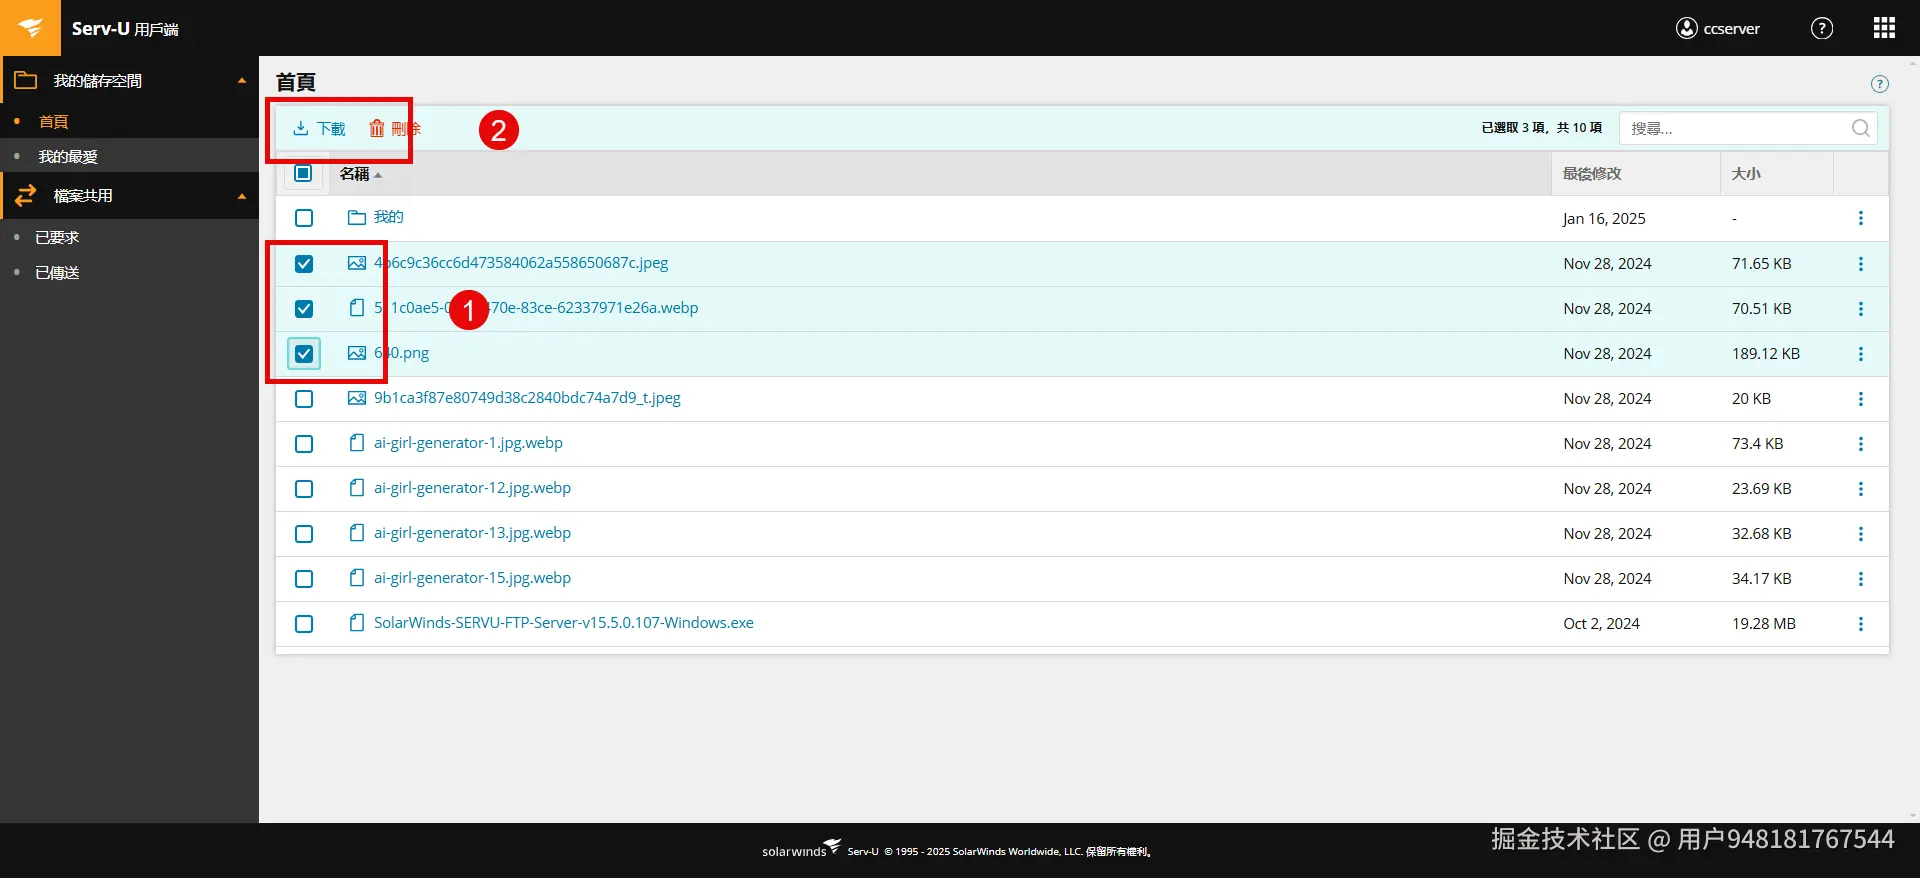Open the 4b6c9c36cc6d473584062a558650687c.jpeg file

click(521, 263)
